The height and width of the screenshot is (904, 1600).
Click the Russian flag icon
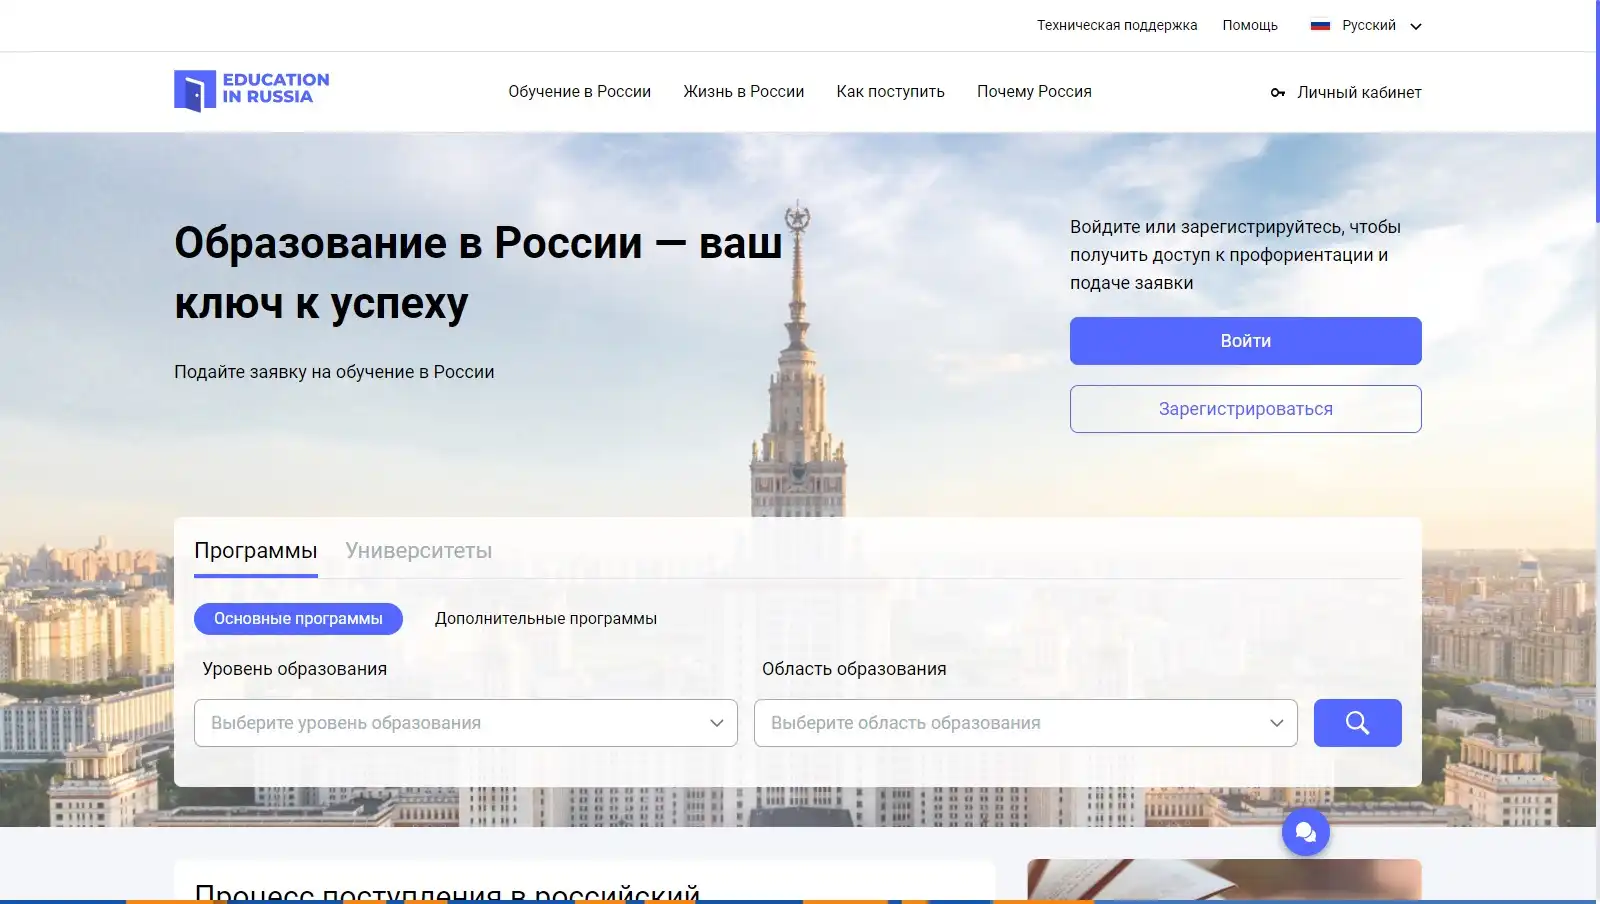point(1320,26)
